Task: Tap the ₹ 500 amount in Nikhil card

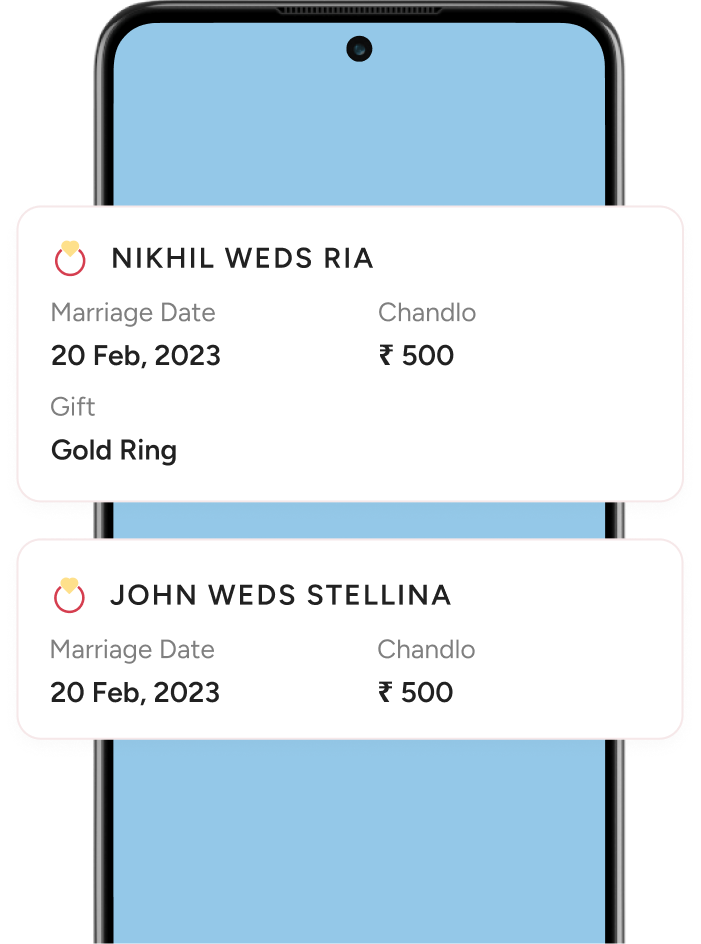Action: click(416, 355)
